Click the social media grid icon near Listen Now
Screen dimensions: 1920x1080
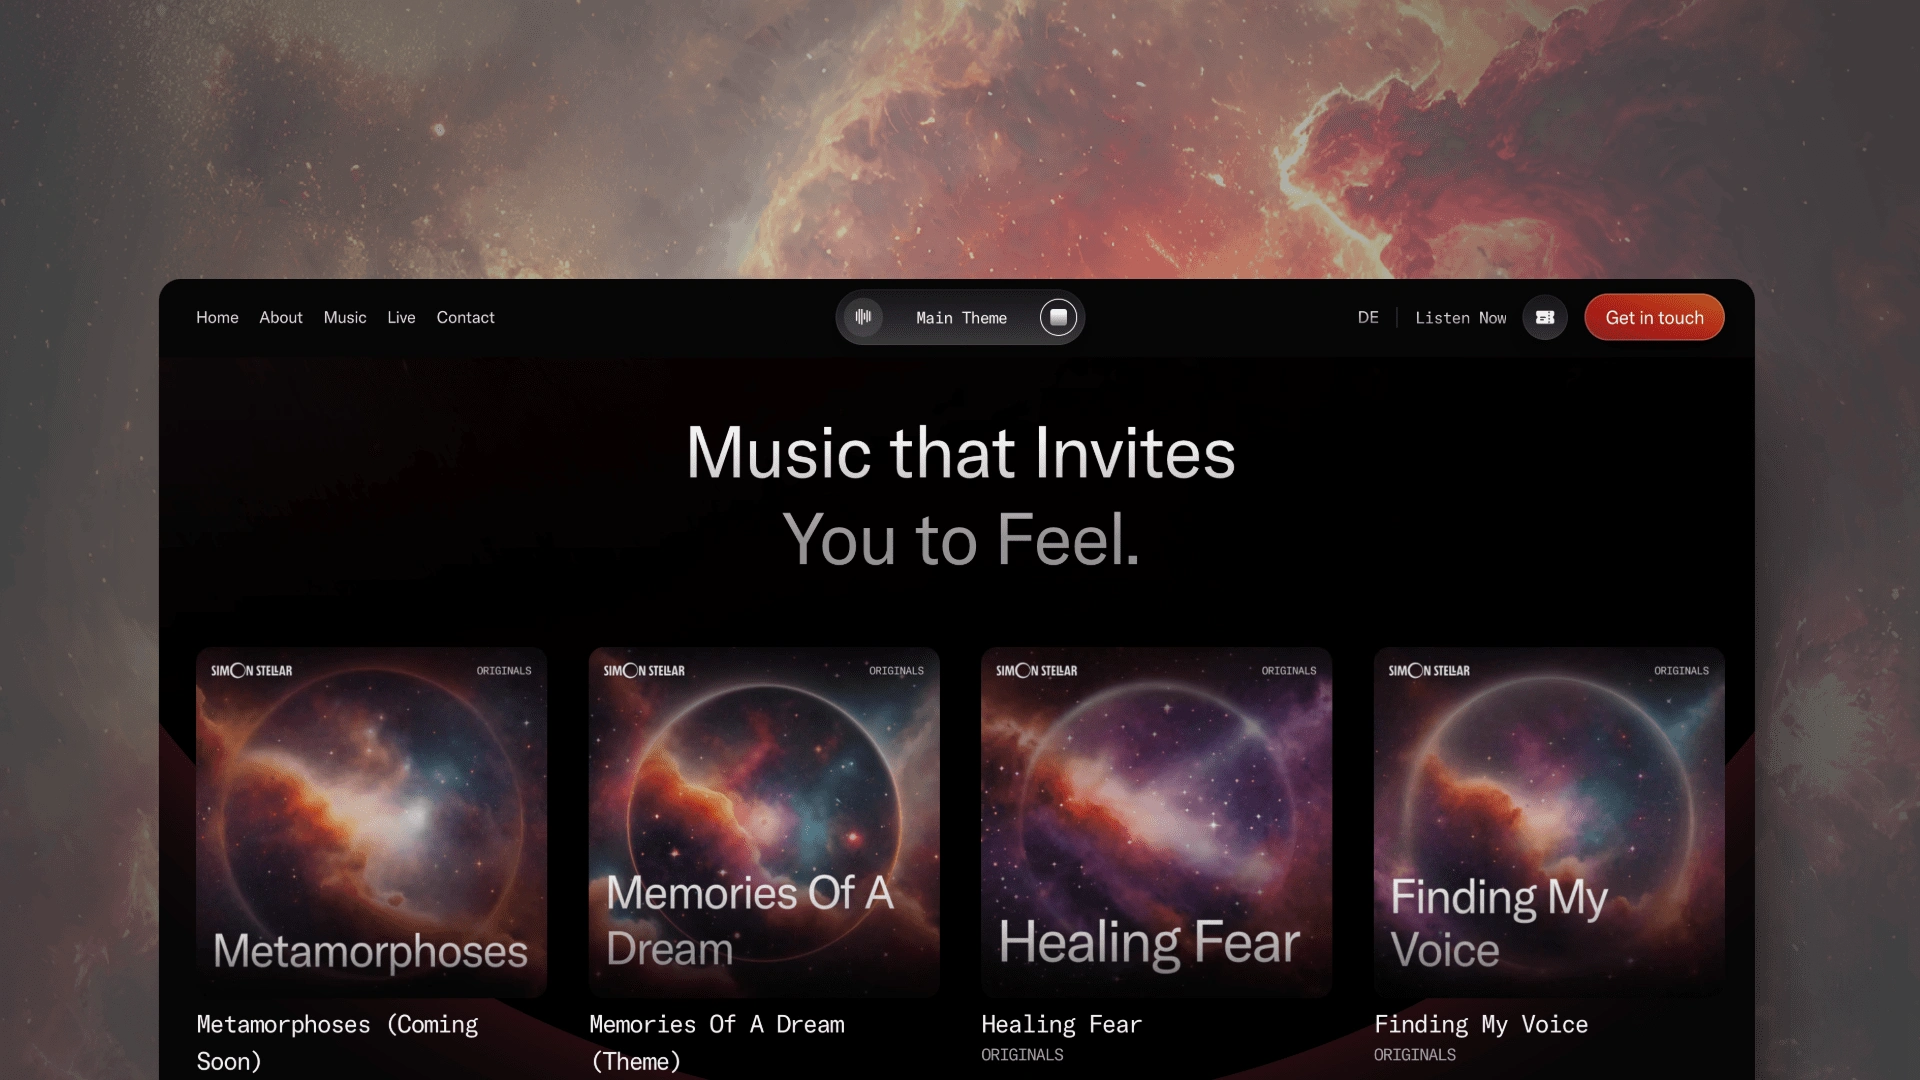click(1544, 316)
